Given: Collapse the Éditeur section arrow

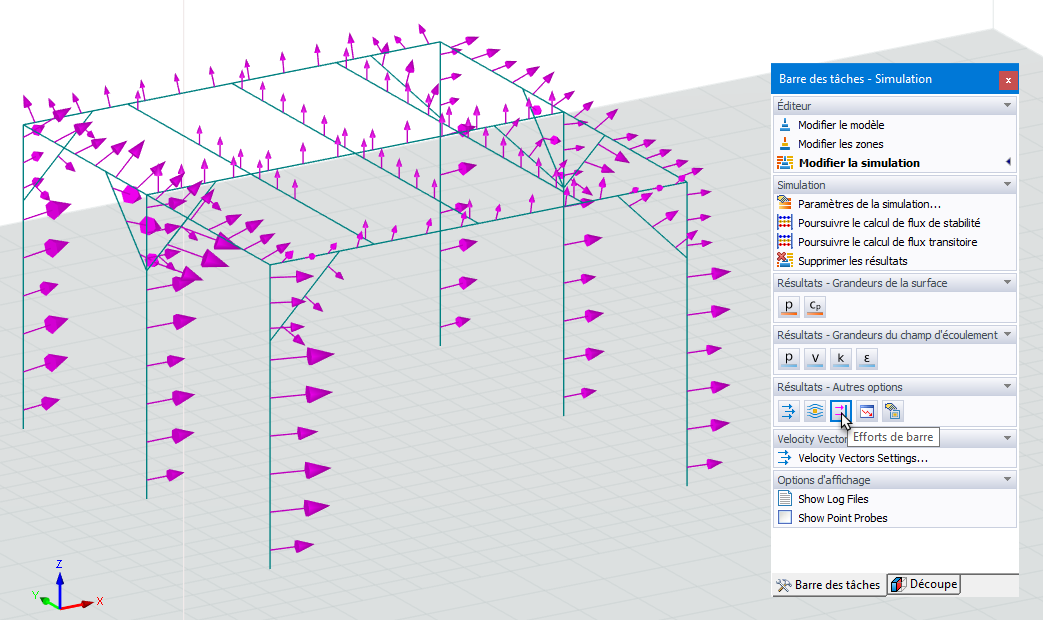Looking at the screenshot, I should click(x=1007, y=105).
